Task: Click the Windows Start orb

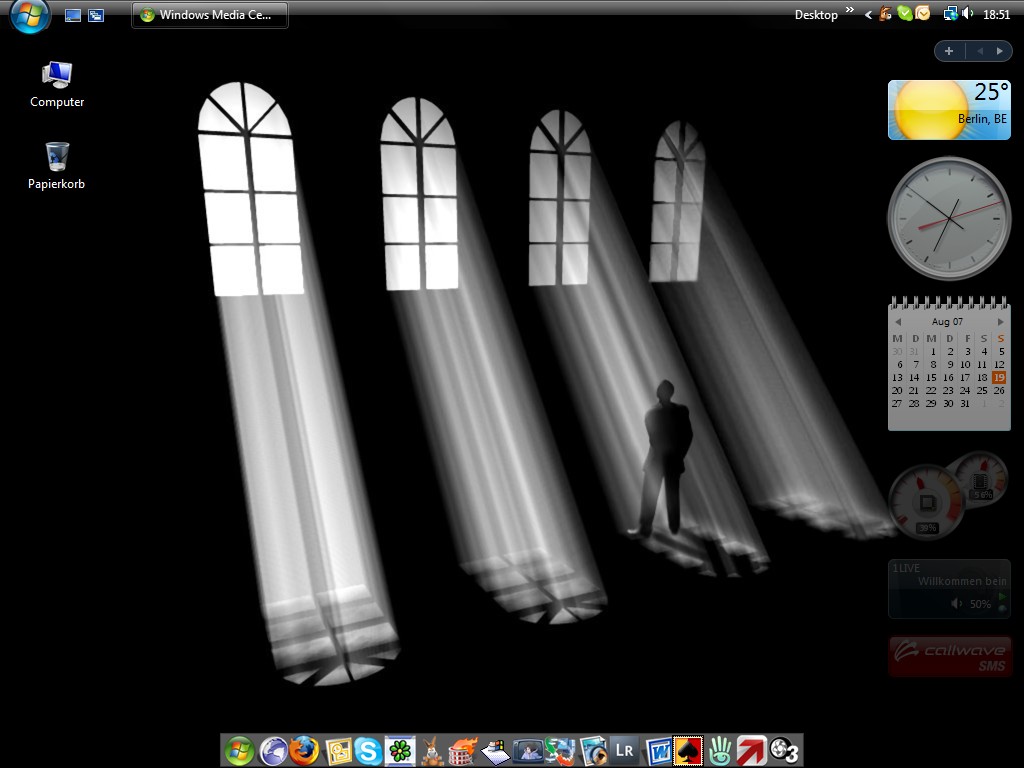Action: click(x=30, y=15)
